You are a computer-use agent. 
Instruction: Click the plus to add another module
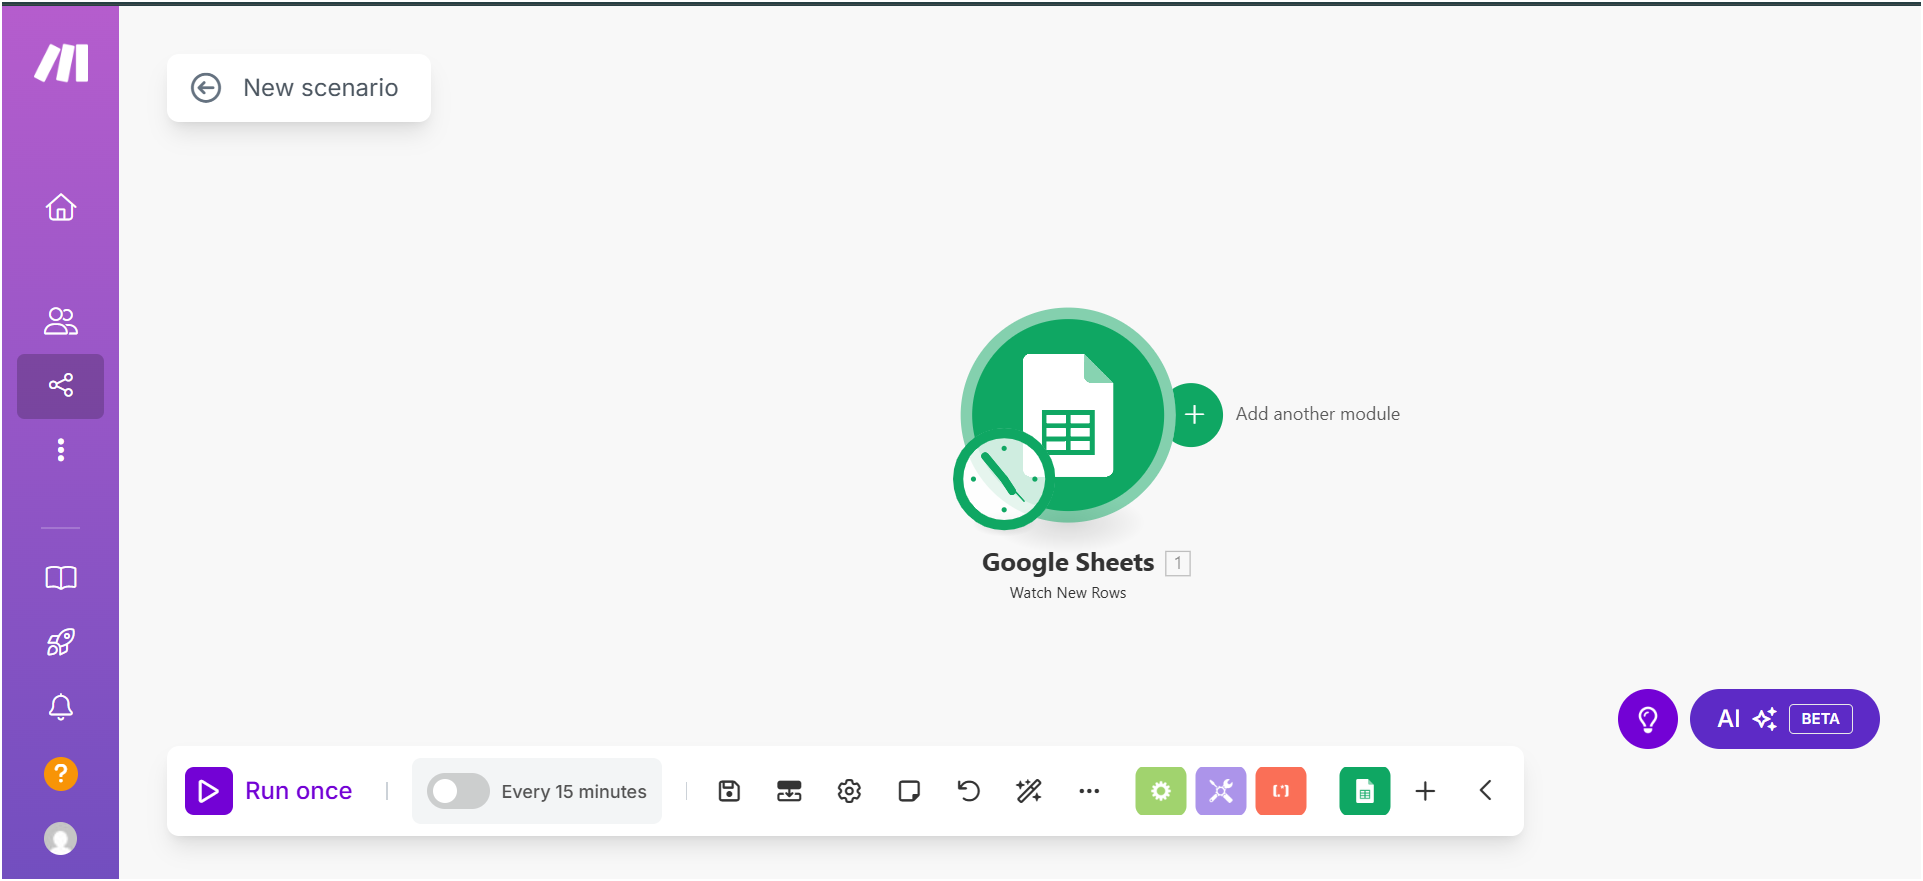pos(1194,414)
